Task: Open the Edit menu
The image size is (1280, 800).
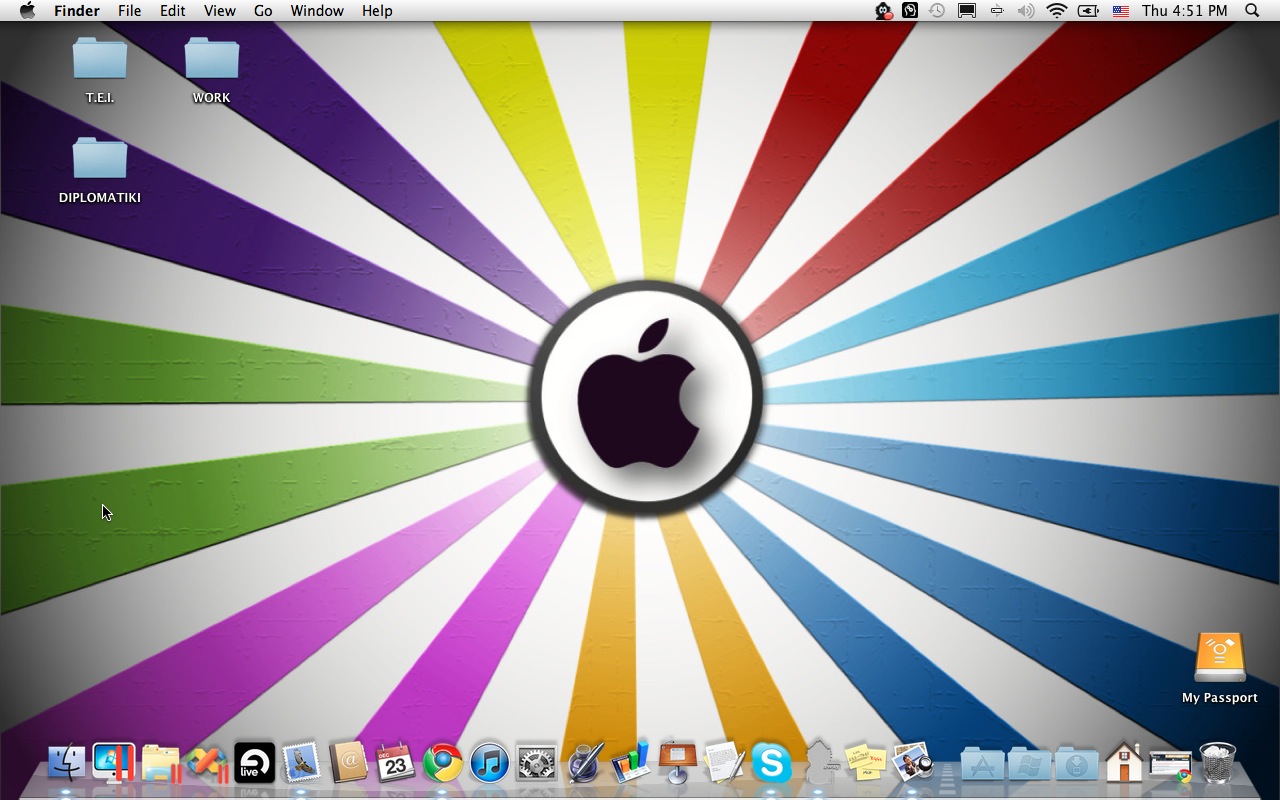Action: (x=173, y=11)
